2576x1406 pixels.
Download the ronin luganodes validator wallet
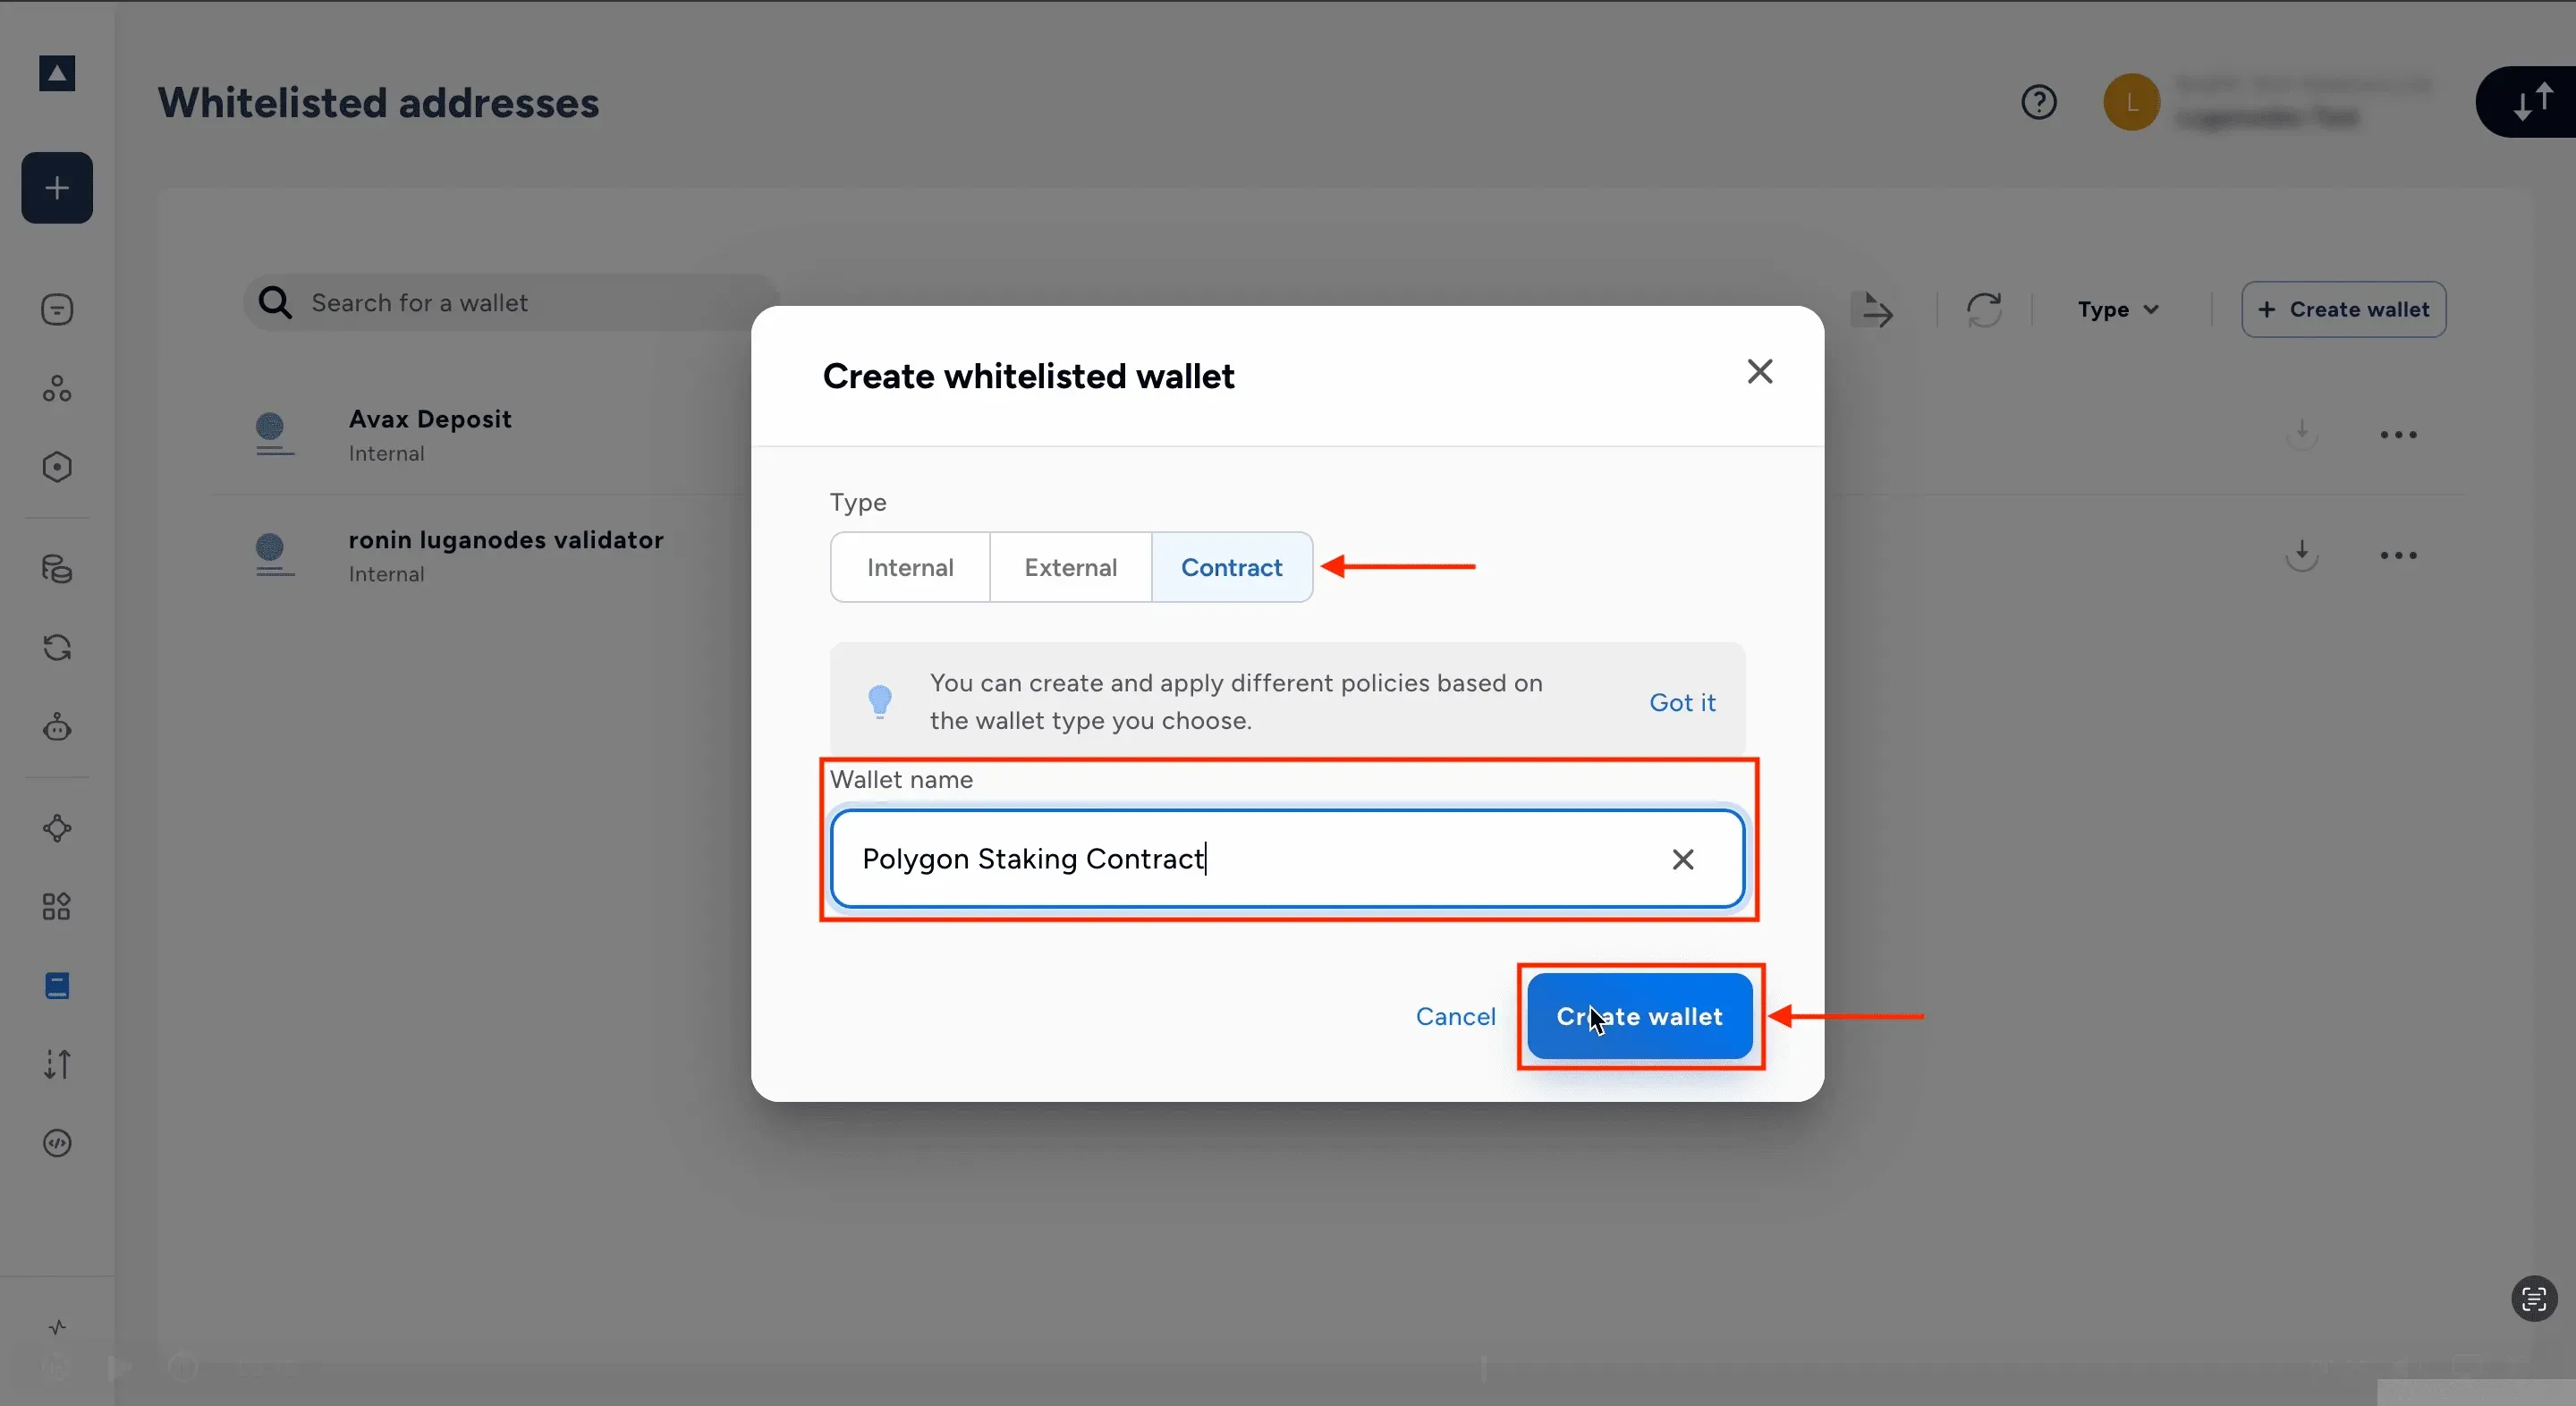point(2302,555)
